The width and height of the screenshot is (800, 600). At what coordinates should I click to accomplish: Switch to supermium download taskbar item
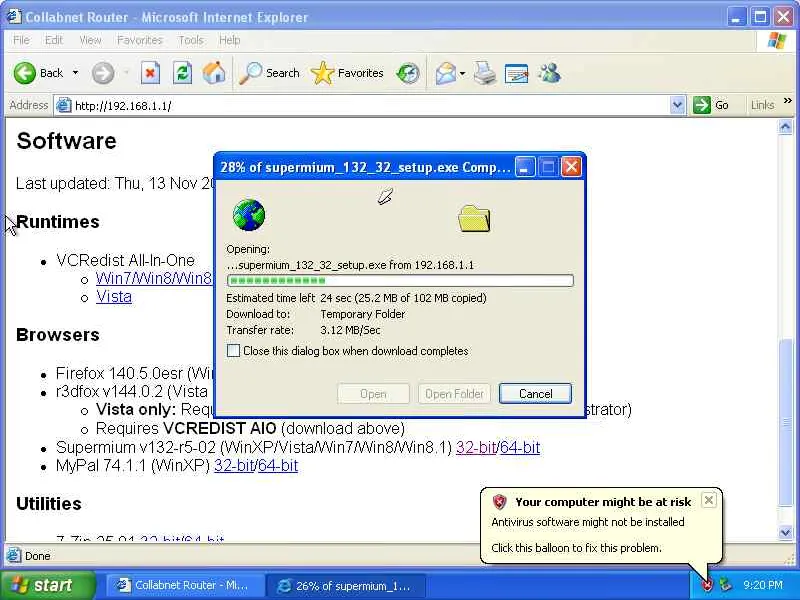(346, 585)
